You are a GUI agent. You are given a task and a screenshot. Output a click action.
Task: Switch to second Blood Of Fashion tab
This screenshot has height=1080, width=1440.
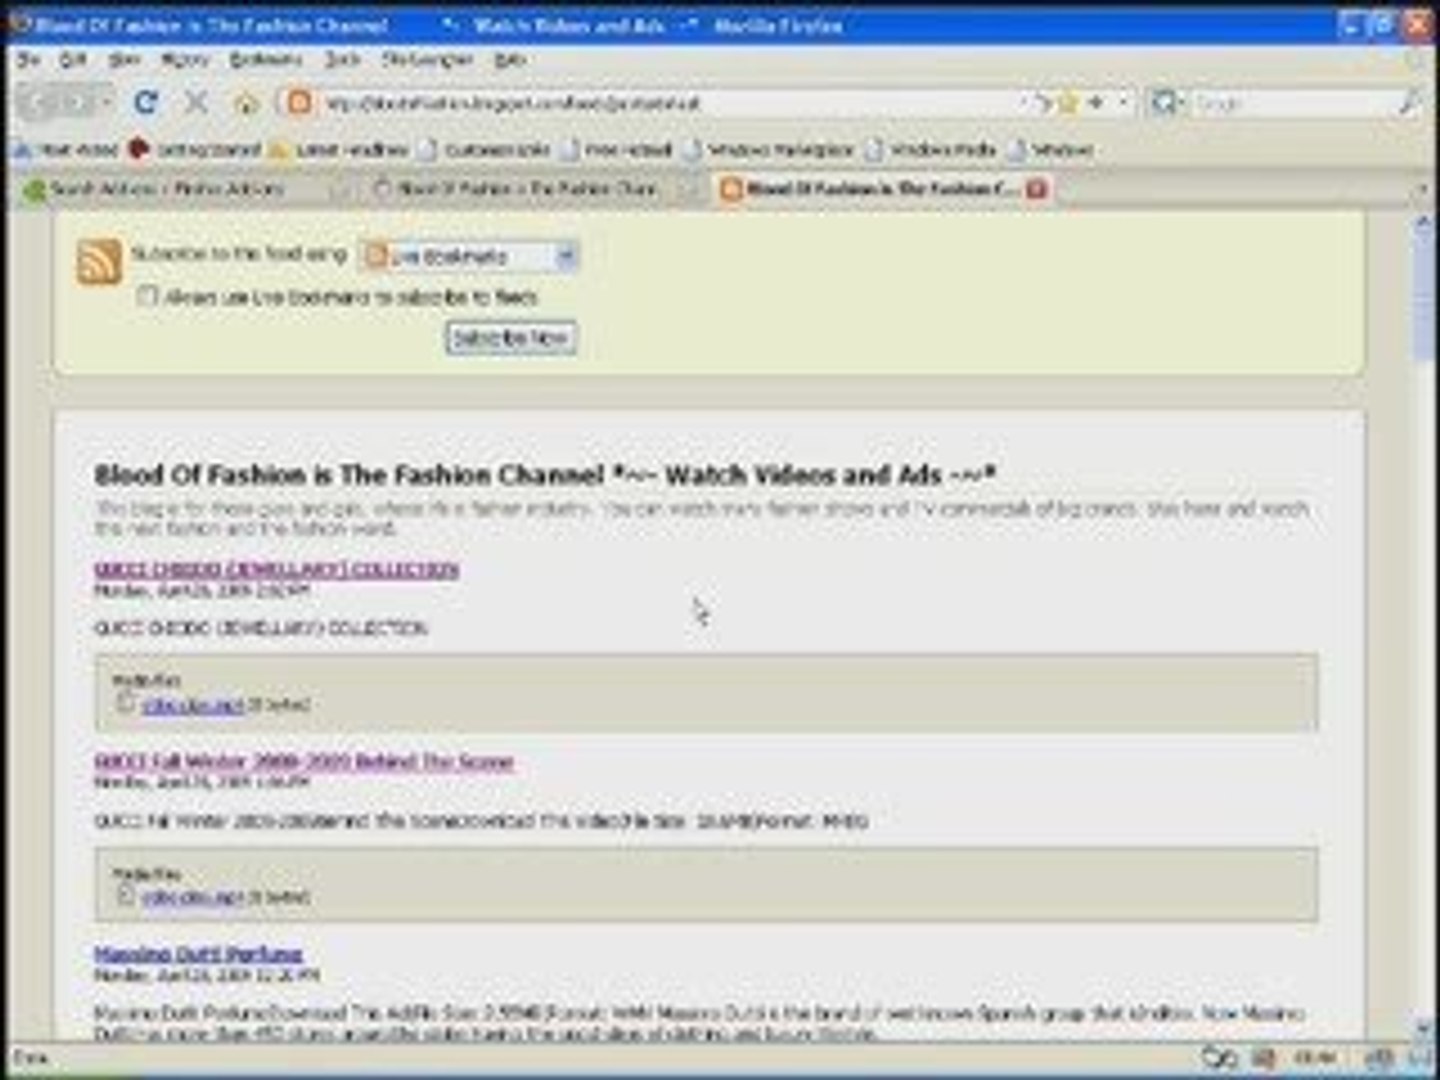point(530,189)
